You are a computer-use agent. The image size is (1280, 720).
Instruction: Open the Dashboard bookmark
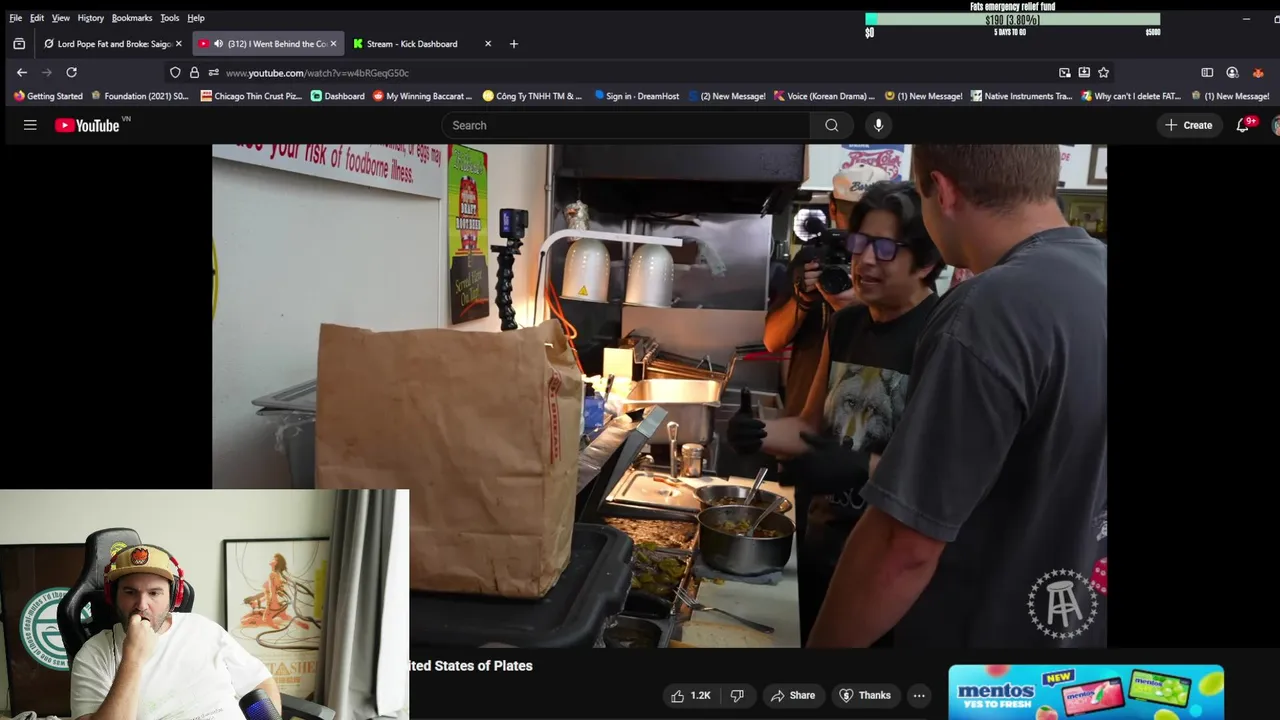(x=337, y=96)
